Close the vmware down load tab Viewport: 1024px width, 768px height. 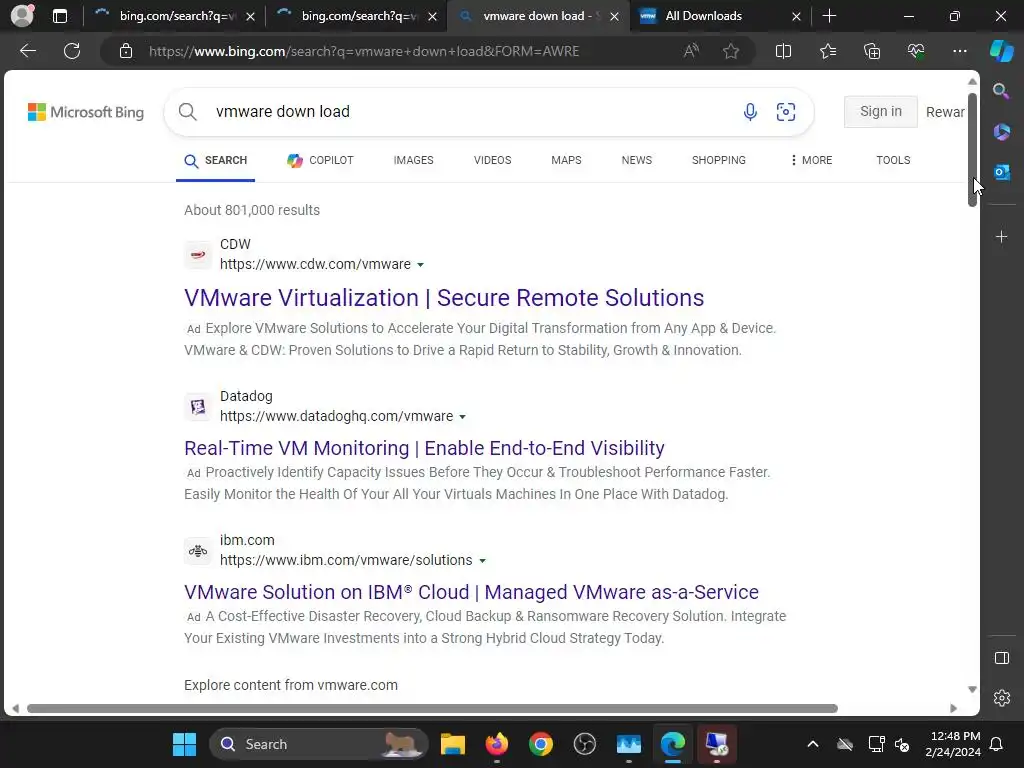pos(614,16)
